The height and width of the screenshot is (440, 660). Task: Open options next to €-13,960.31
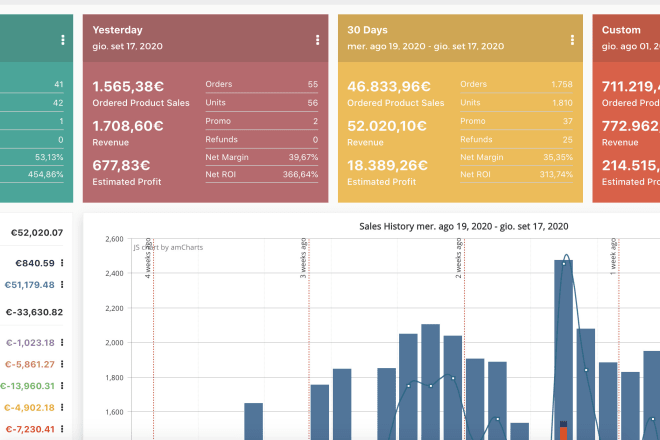point(62,386)
